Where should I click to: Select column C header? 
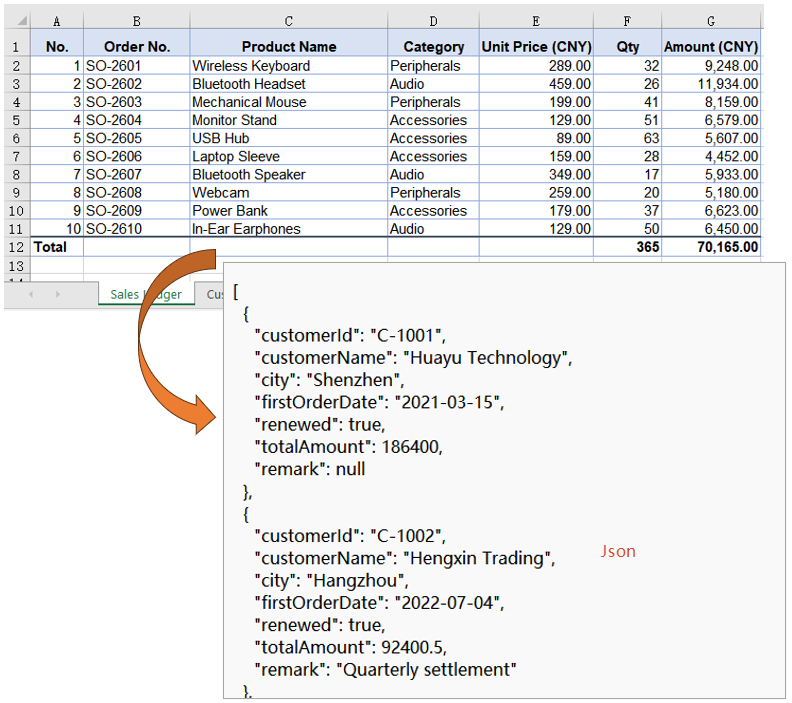point(288,21)
